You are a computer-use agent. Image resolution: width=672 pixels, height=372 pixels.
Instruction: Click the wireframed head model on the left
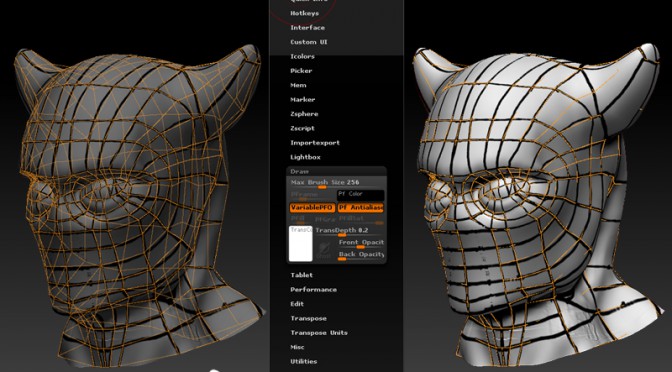click(x=137, y=206)
